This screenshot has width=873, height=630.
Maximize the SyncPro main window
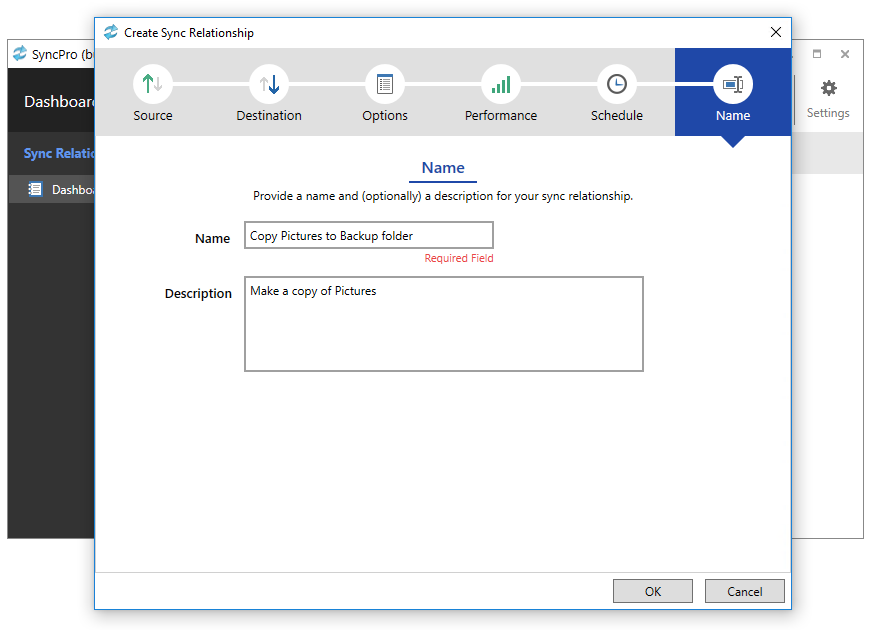pos(817,54)
